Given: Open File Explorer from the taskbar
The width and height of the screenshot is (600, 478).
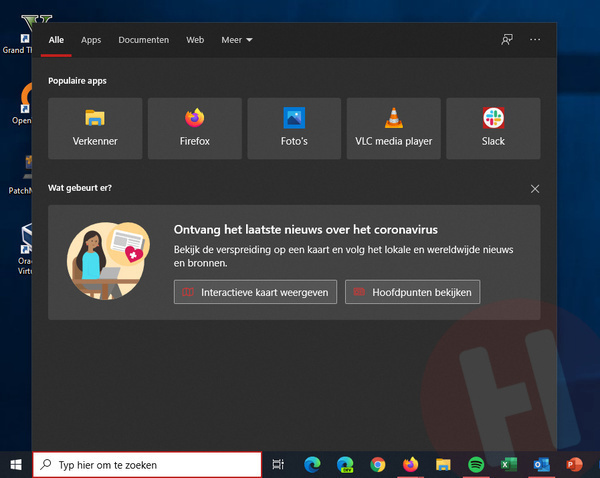Looking at the screenshot, I should tap(443, 465).
